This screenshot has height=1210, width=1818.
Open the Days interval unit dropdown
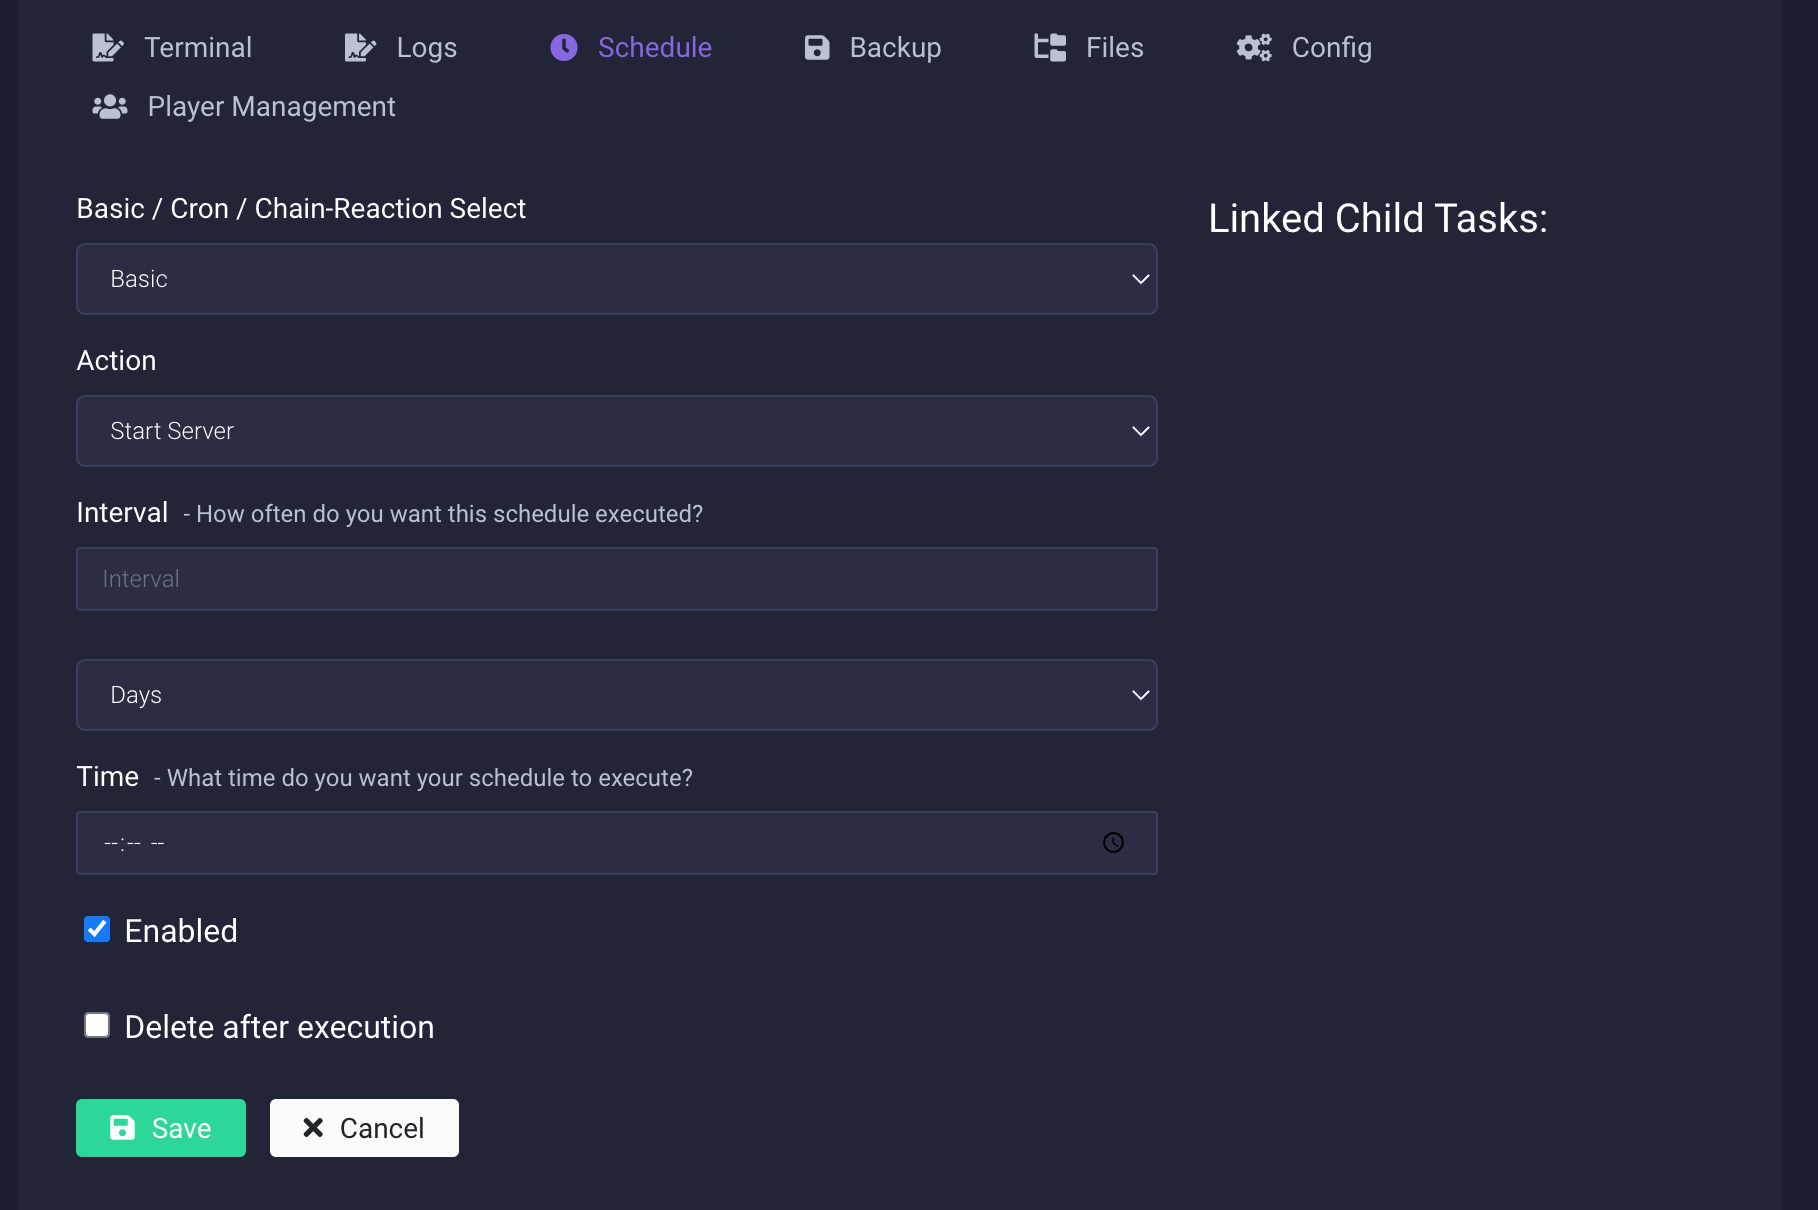click(616, 695)
